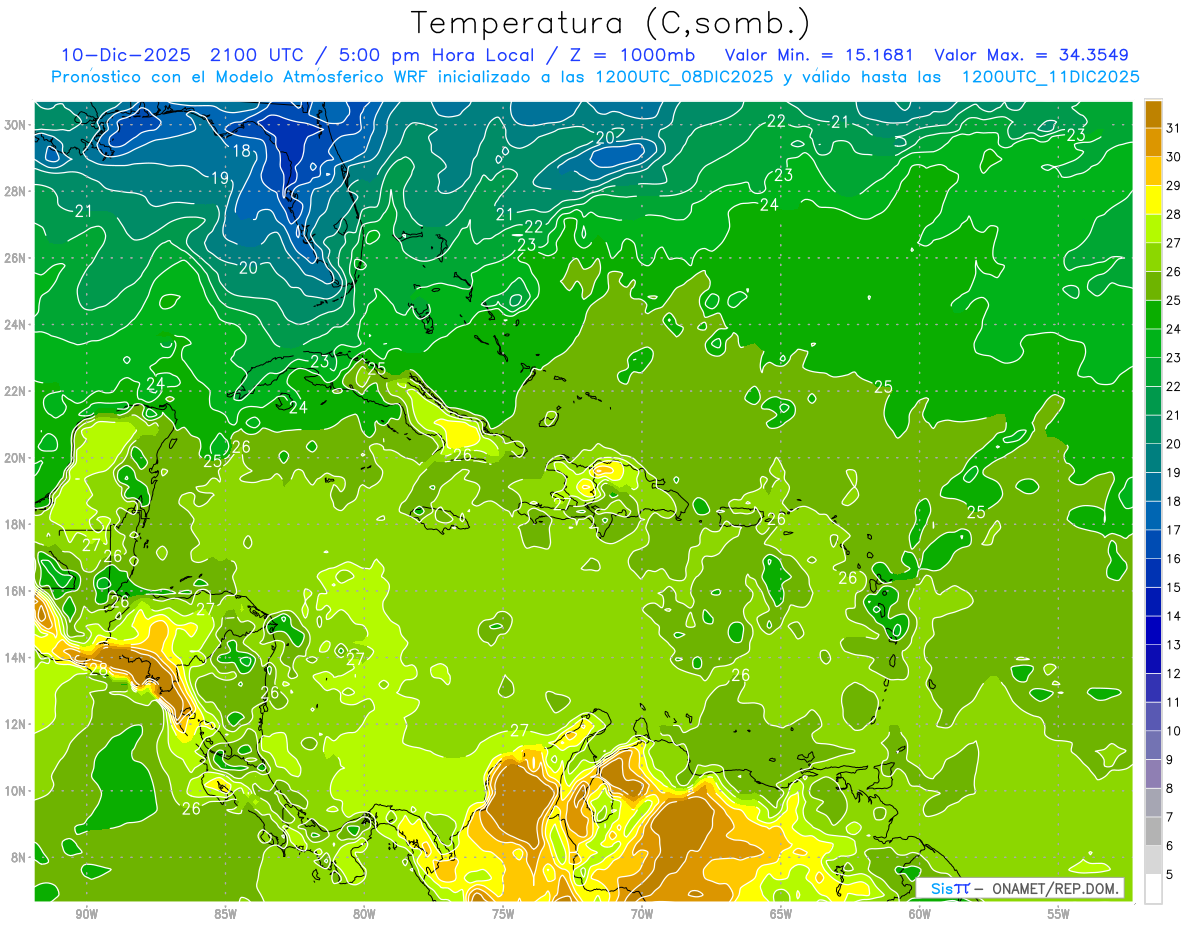The width and height of the screenshot is (1200, 927).
Task: Click color bar label 22
Action: point(1174,386)
